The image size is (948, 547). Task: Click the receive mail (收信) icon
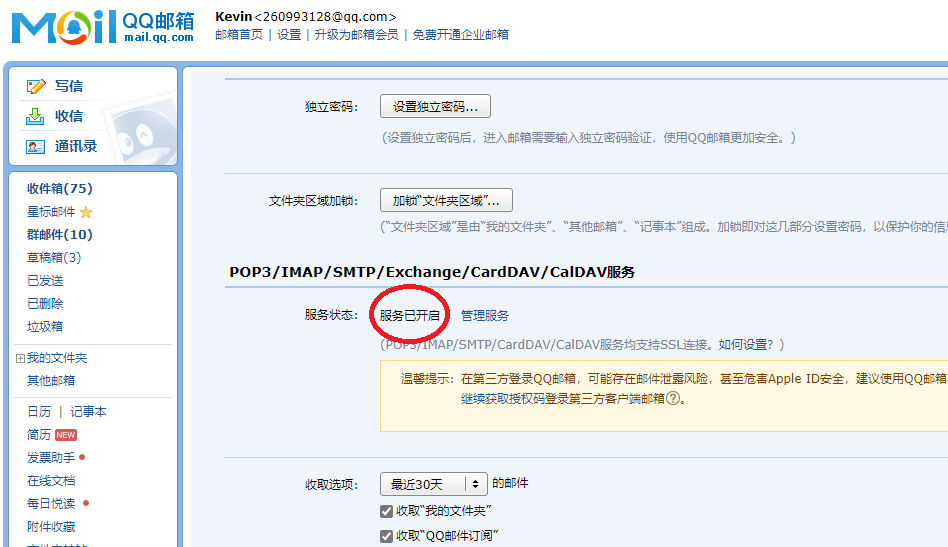coord(37,116)
